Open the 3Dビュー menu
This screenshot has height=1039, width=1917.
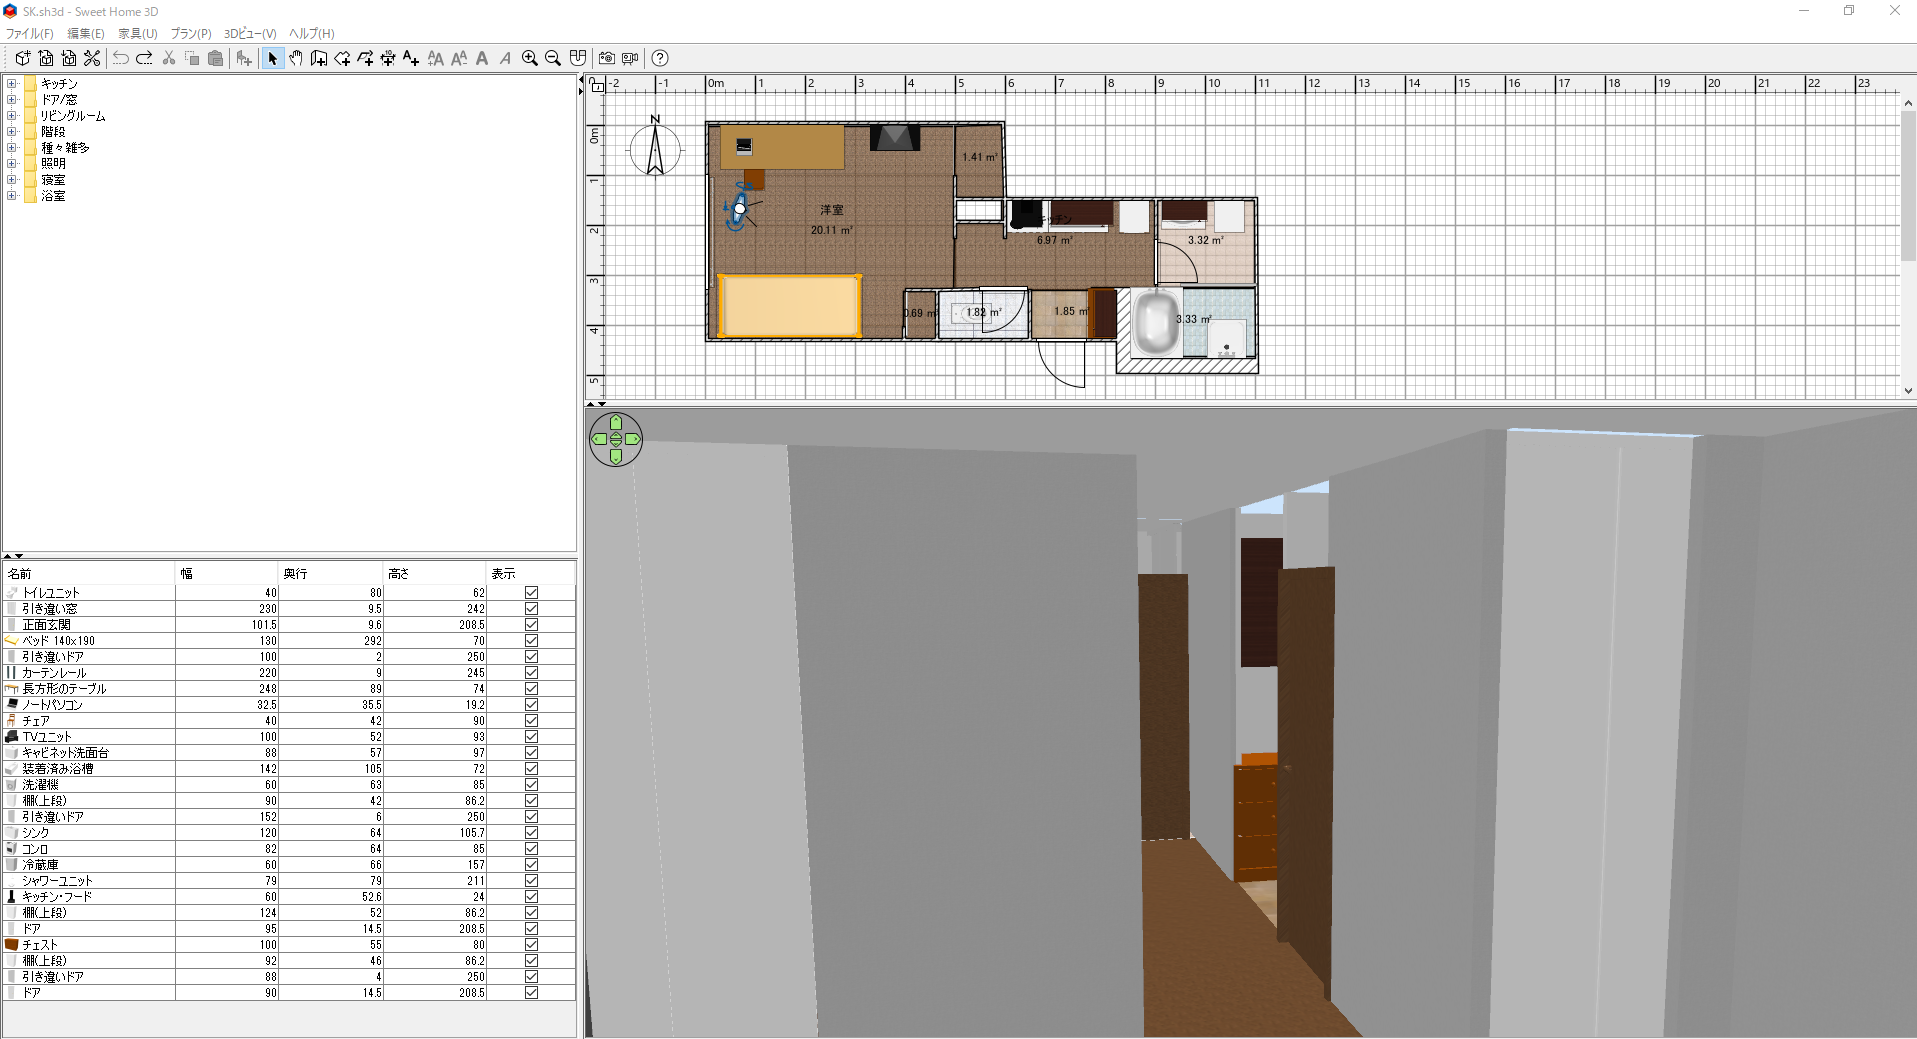click(x=250, y=33)
